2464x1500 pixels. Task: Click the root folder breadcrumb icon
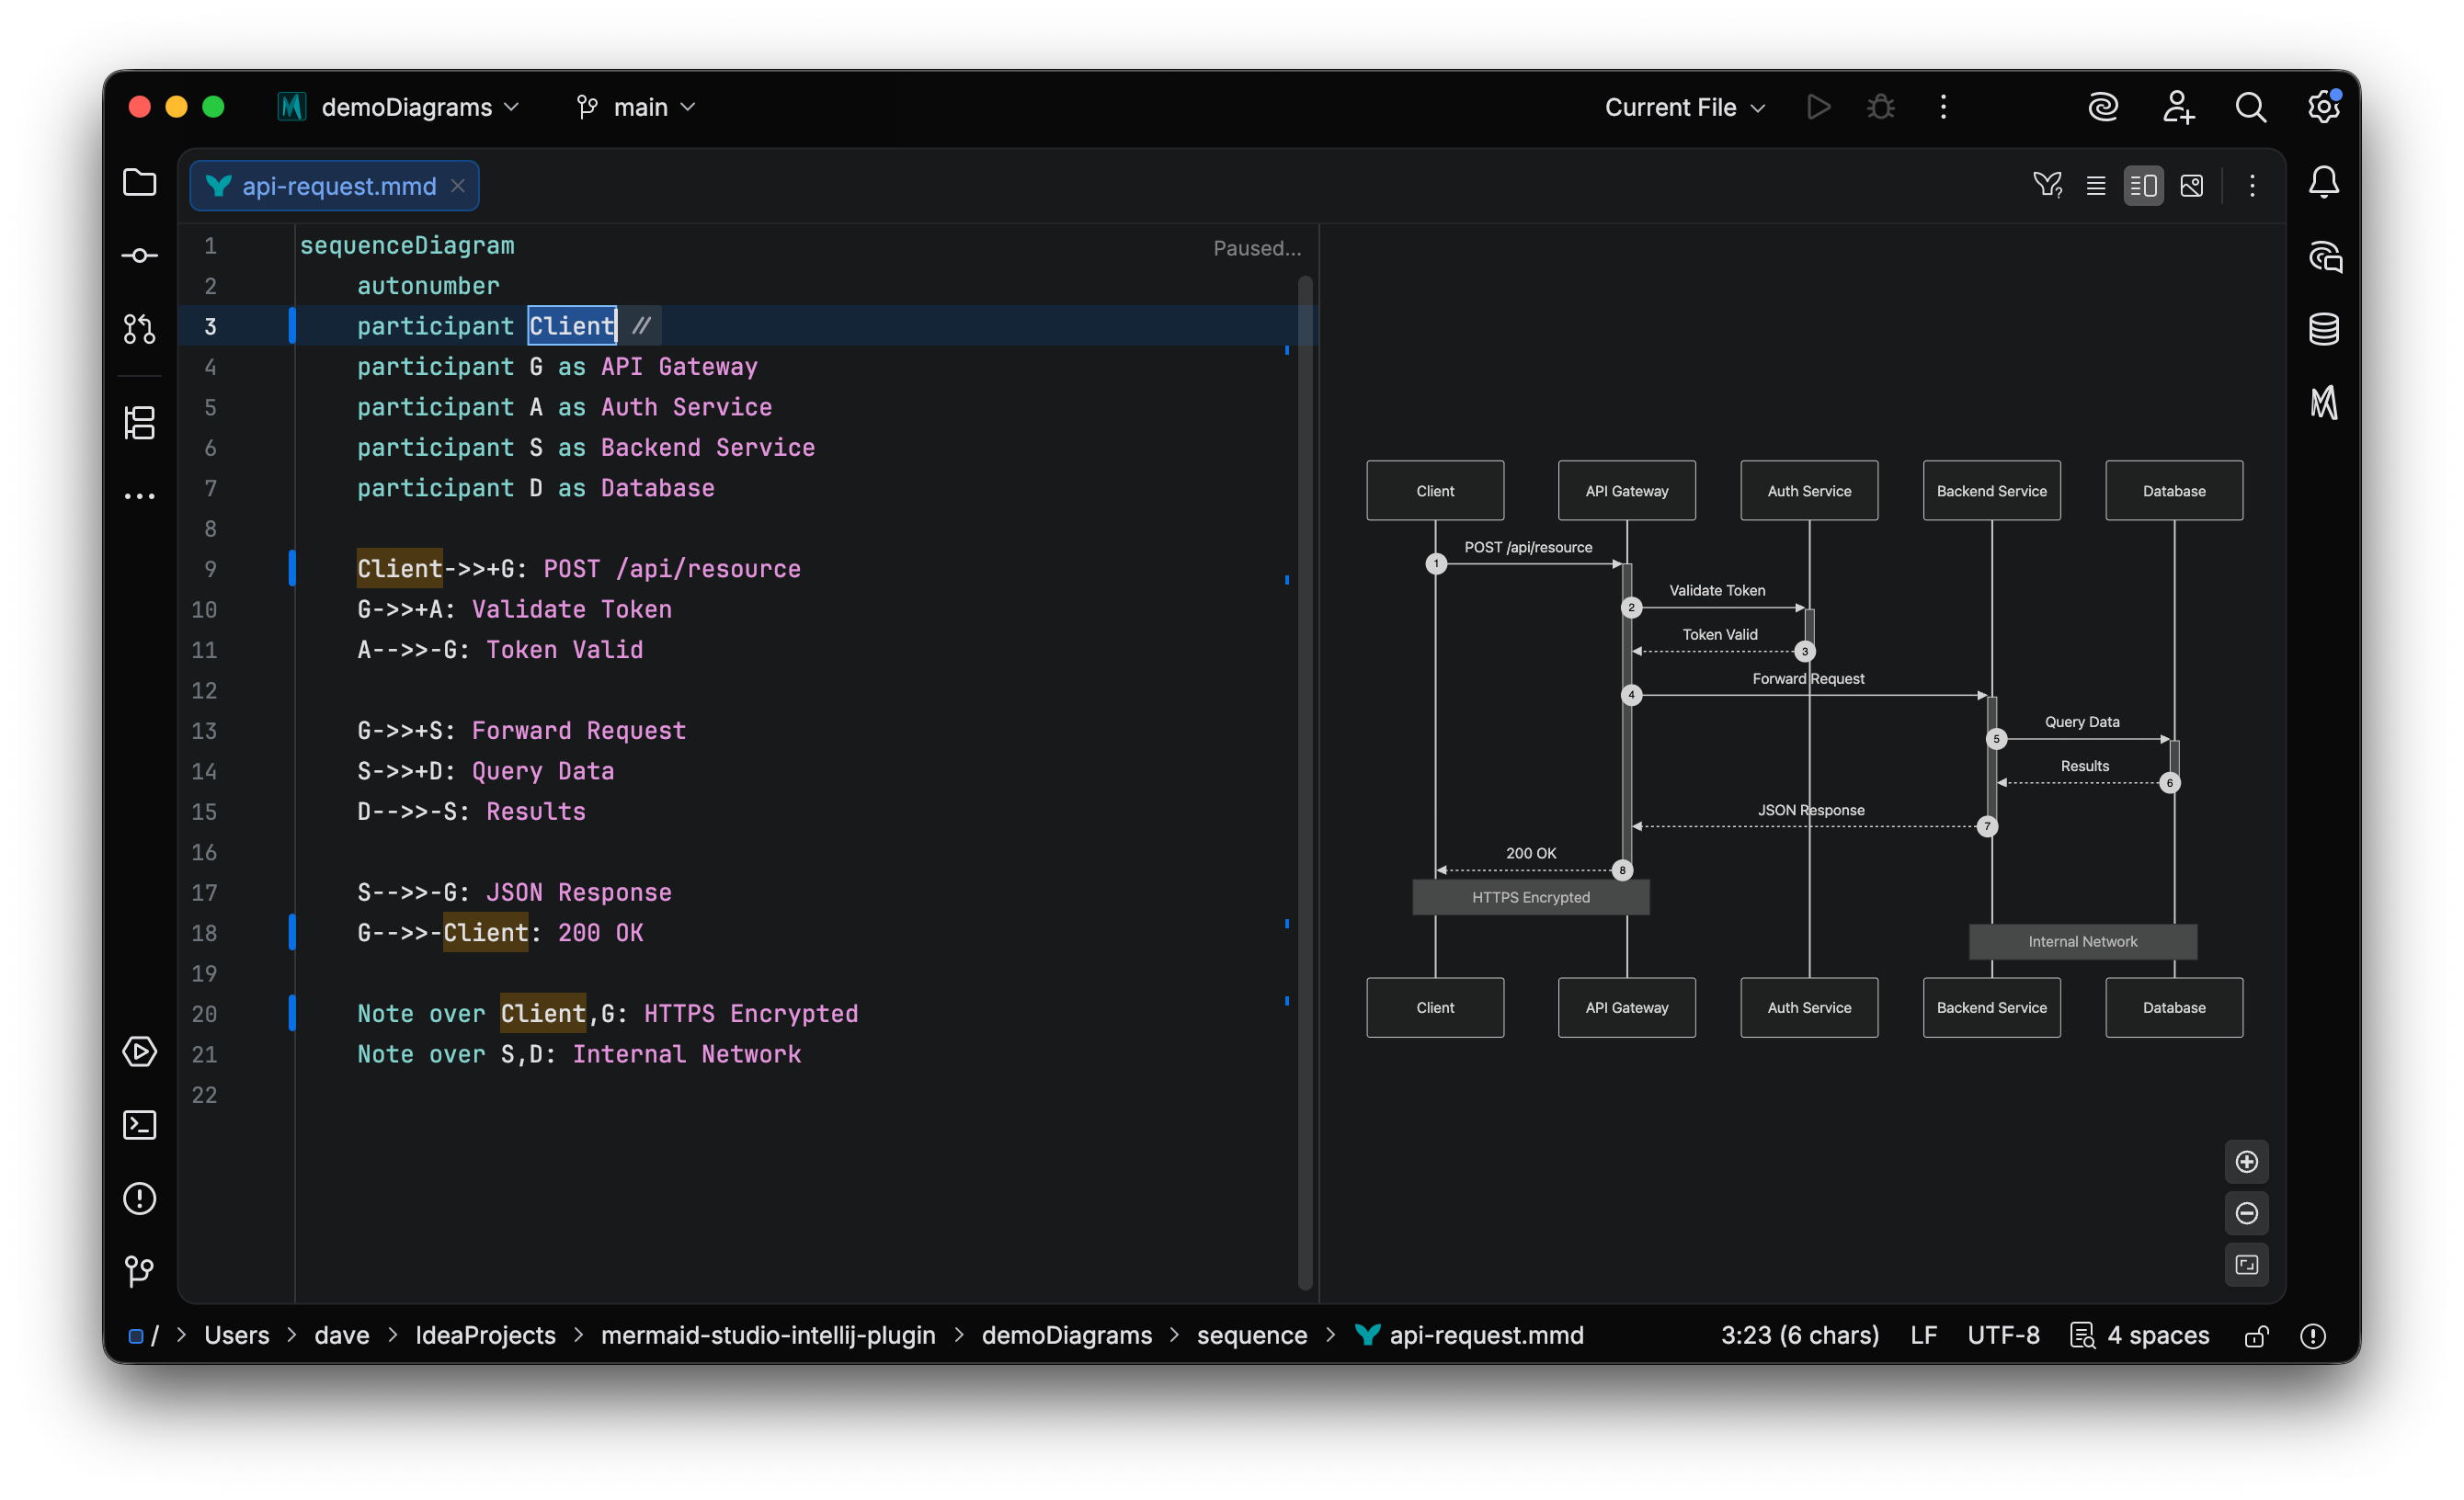pyautogui.click(x=137, y=1336)
